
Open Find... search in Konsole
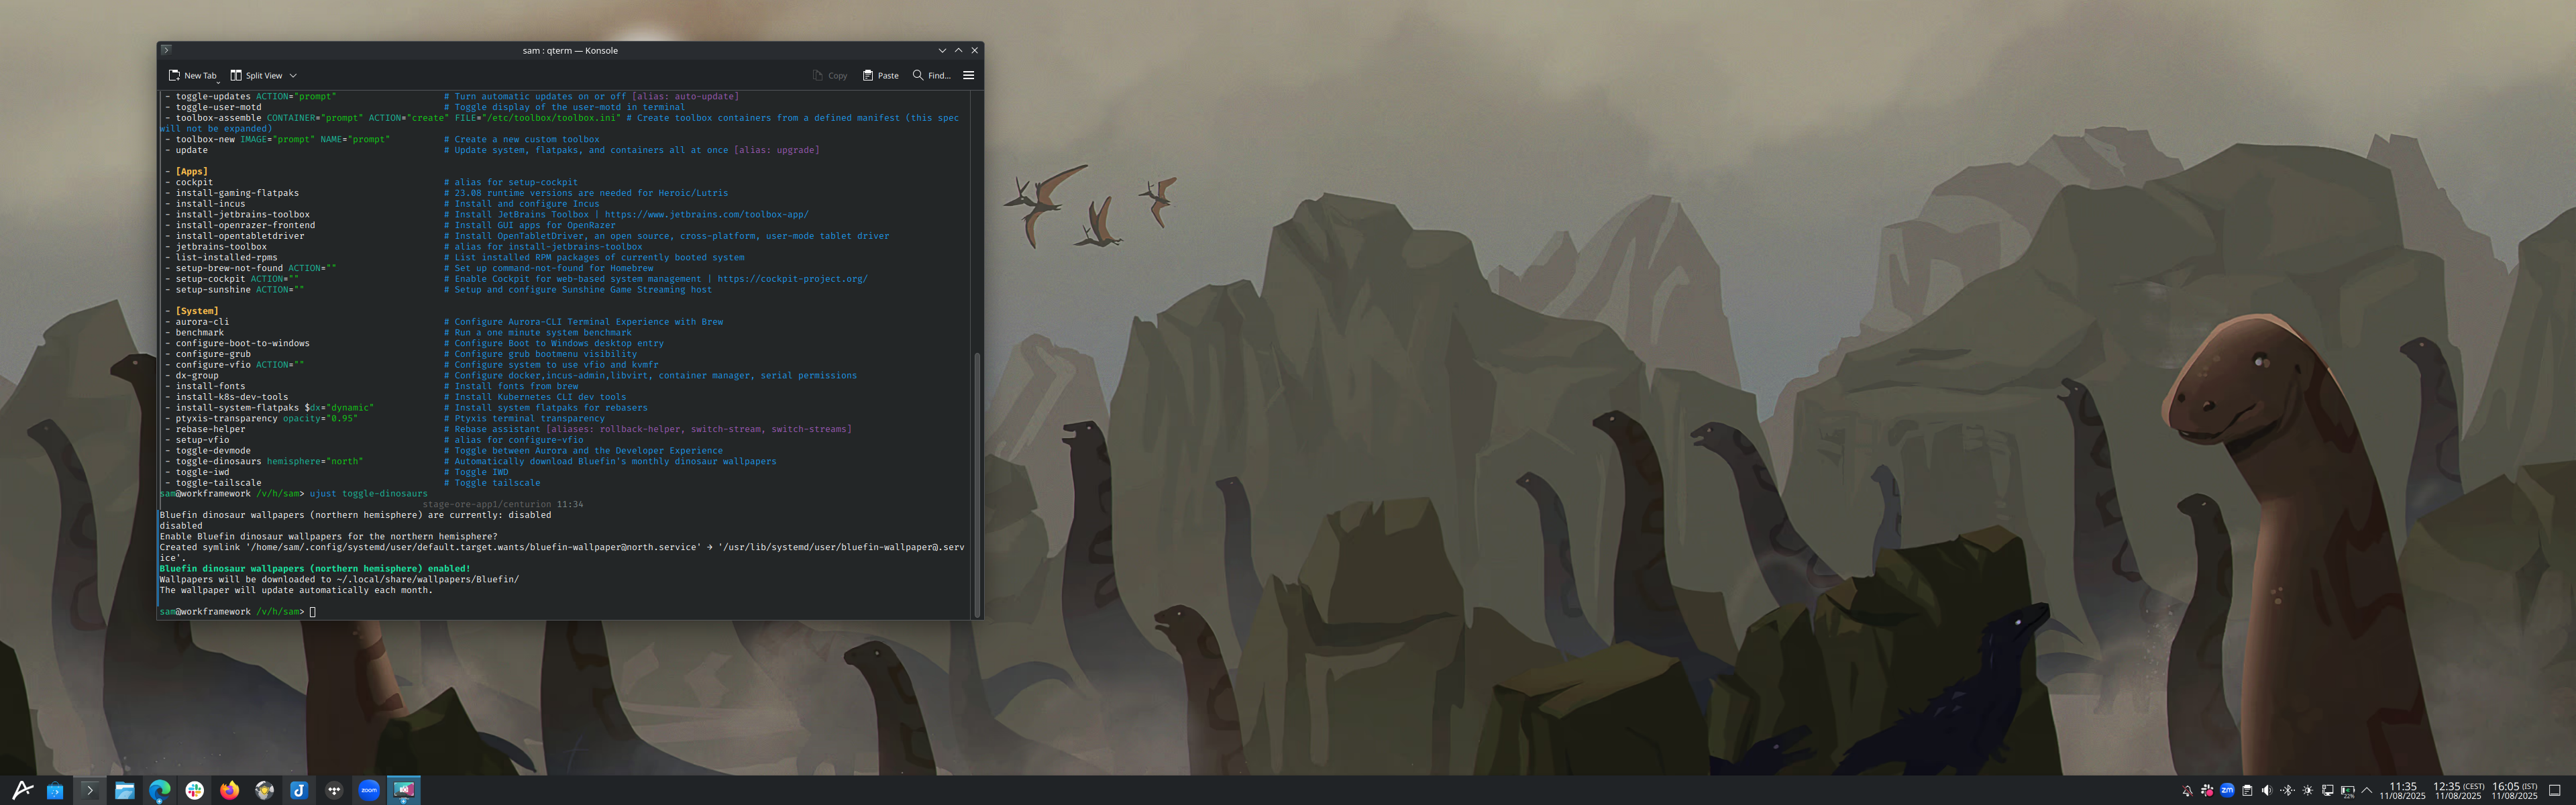931,75
